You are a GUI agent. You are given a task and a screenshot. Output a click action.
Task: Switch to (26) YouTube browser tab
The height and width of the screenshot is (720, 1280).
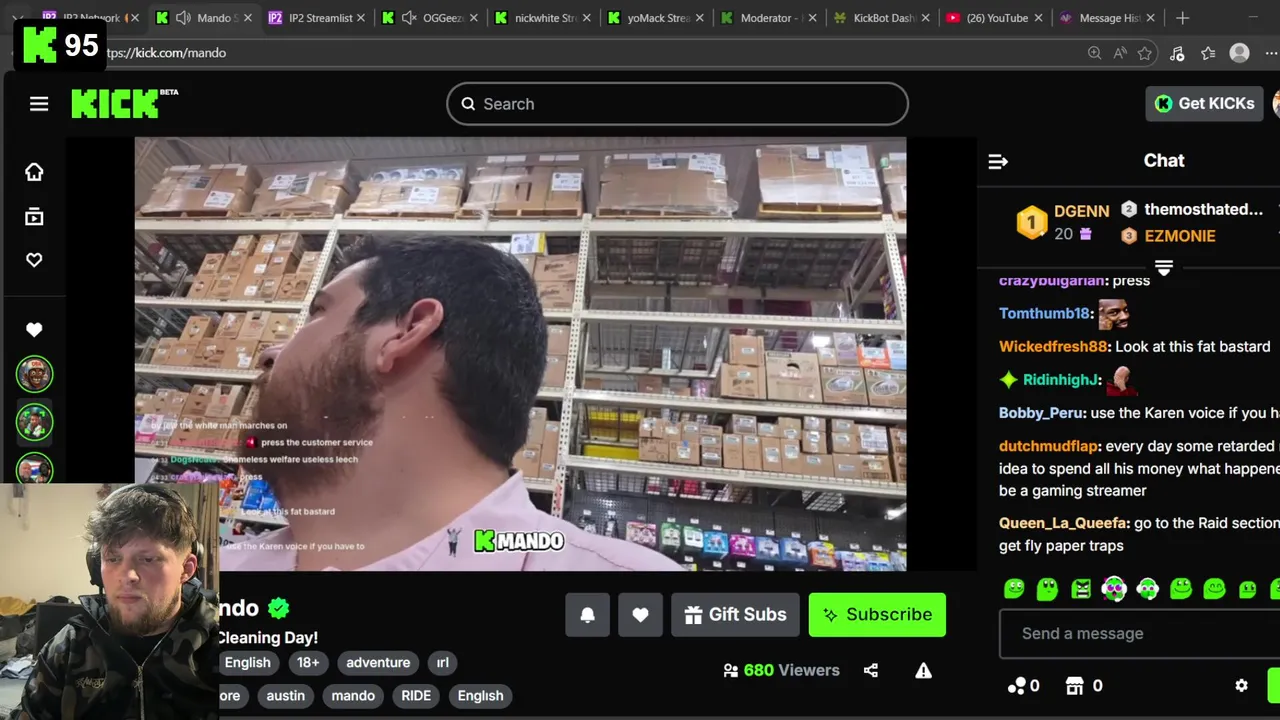point(993,18)
